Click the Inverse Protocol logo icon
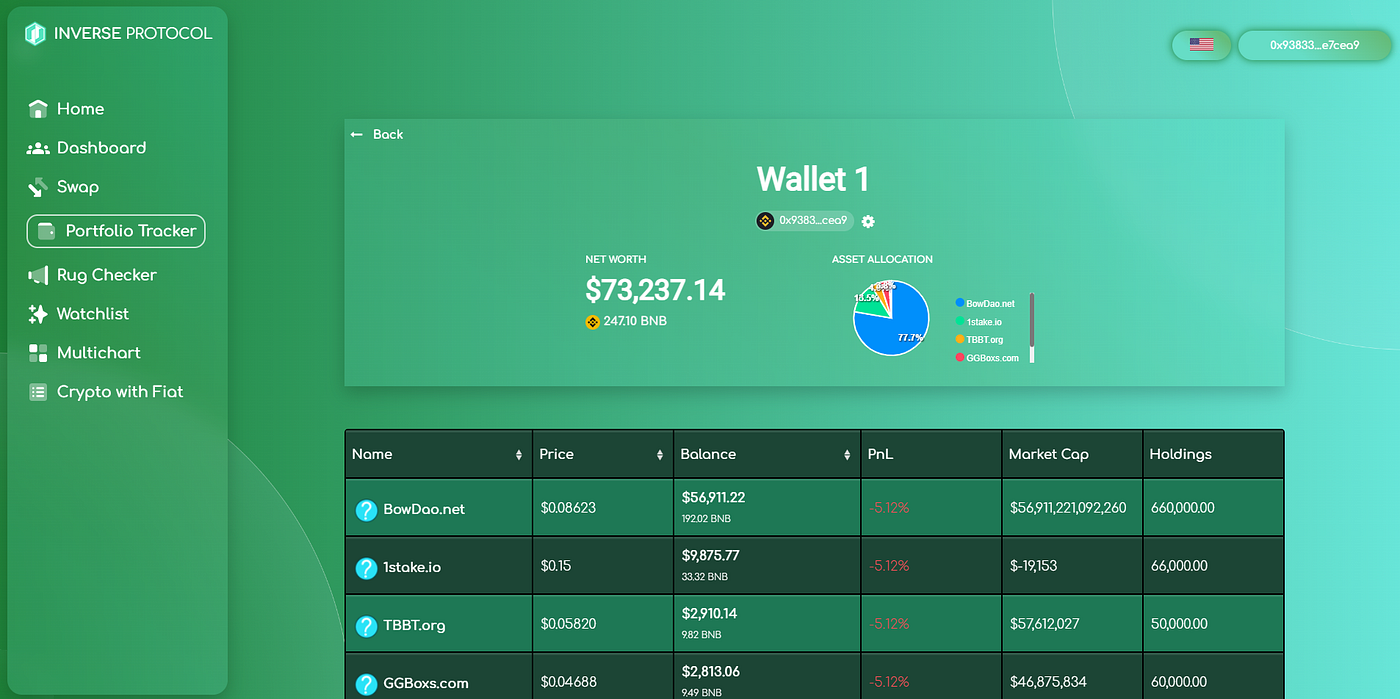Viewport: 1400px width, 699px height. point(36,33)
